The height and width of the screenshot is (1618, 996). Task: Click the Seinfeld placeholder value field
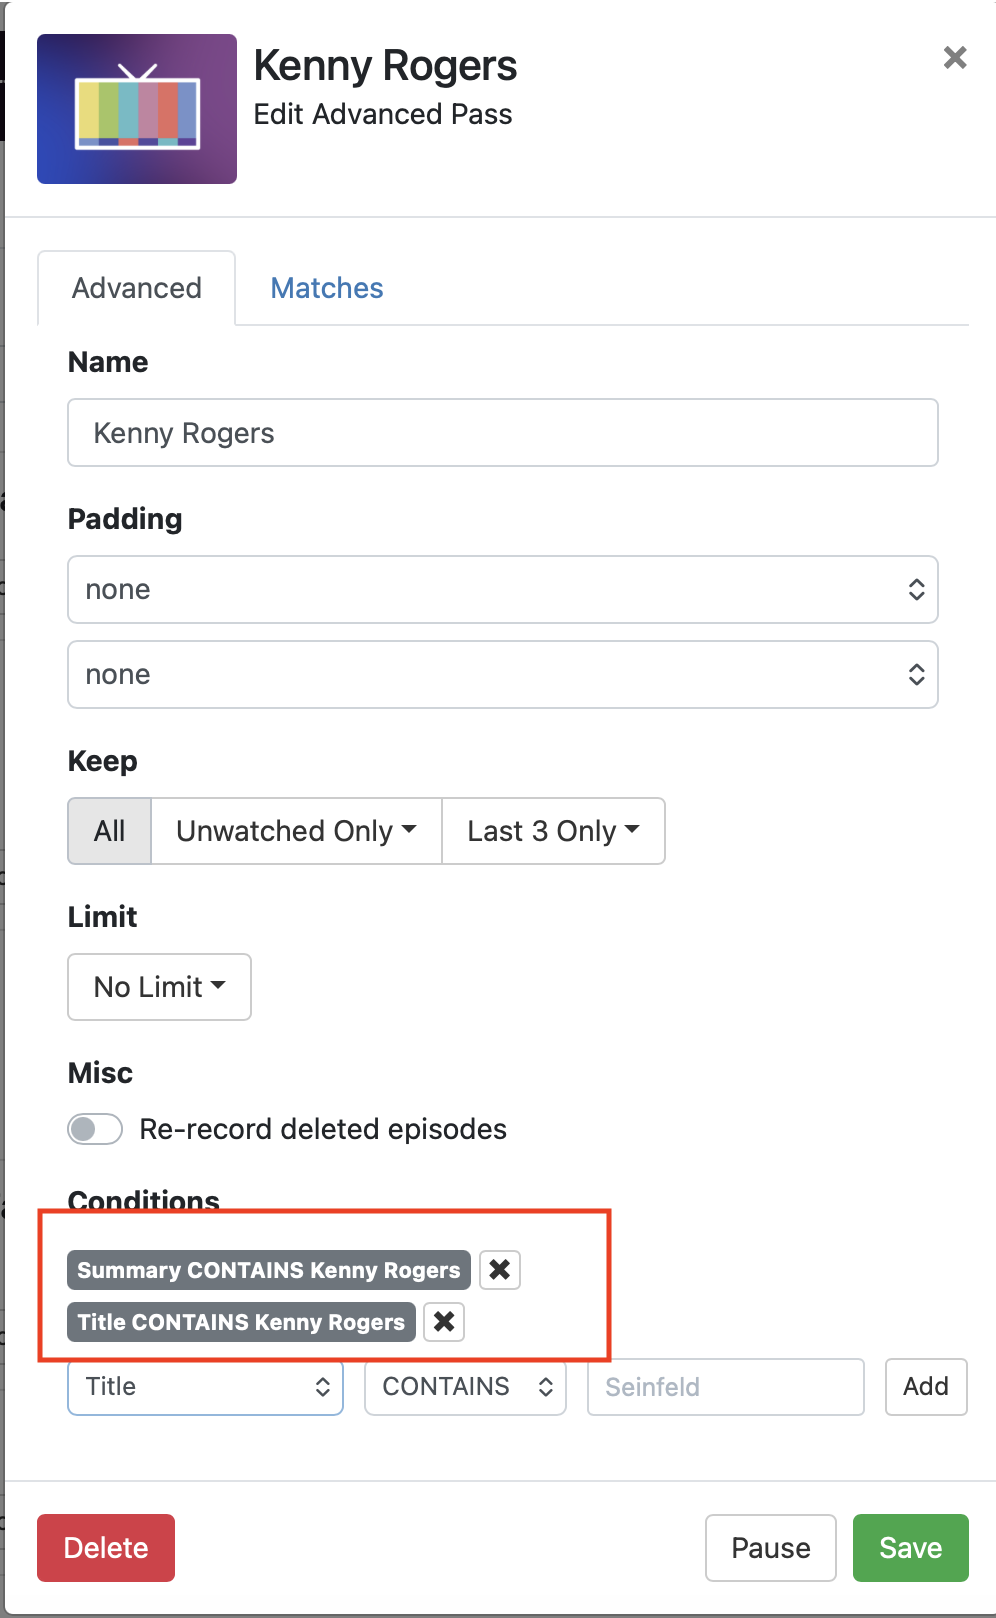point(725,1387)
